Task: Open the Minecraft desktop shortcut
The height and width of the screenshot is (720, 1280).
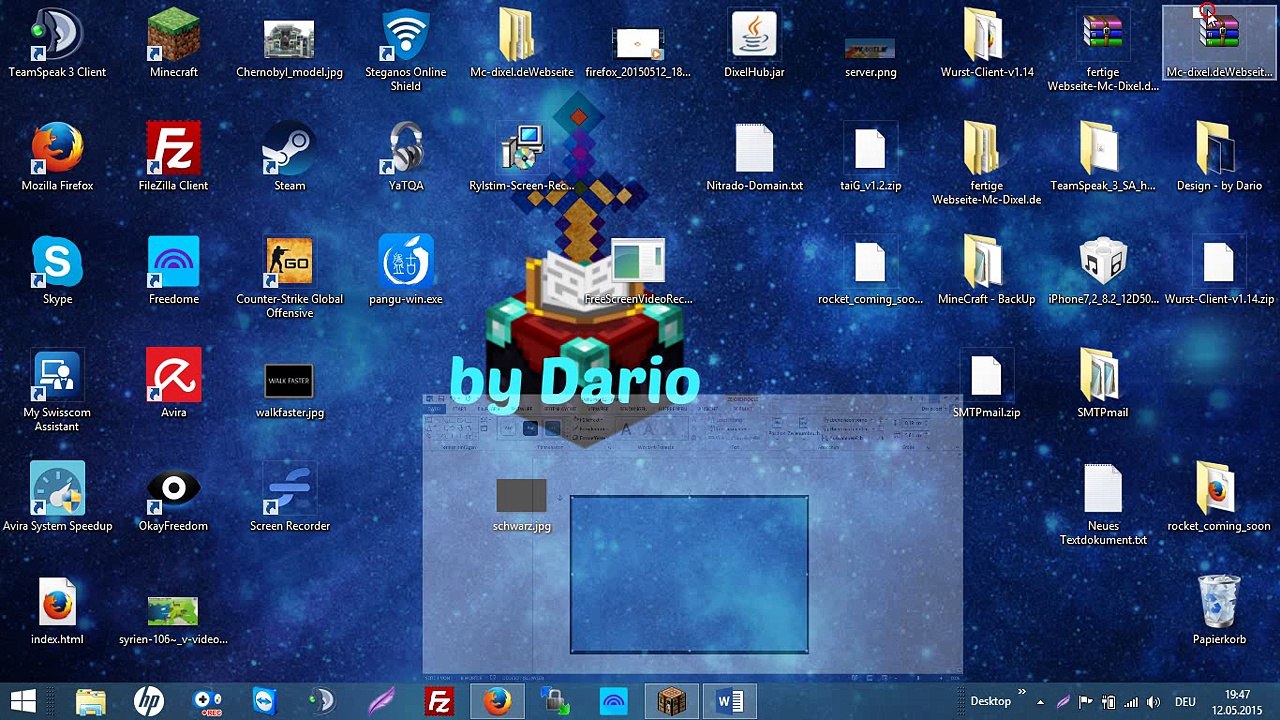Action: point(173,44)
